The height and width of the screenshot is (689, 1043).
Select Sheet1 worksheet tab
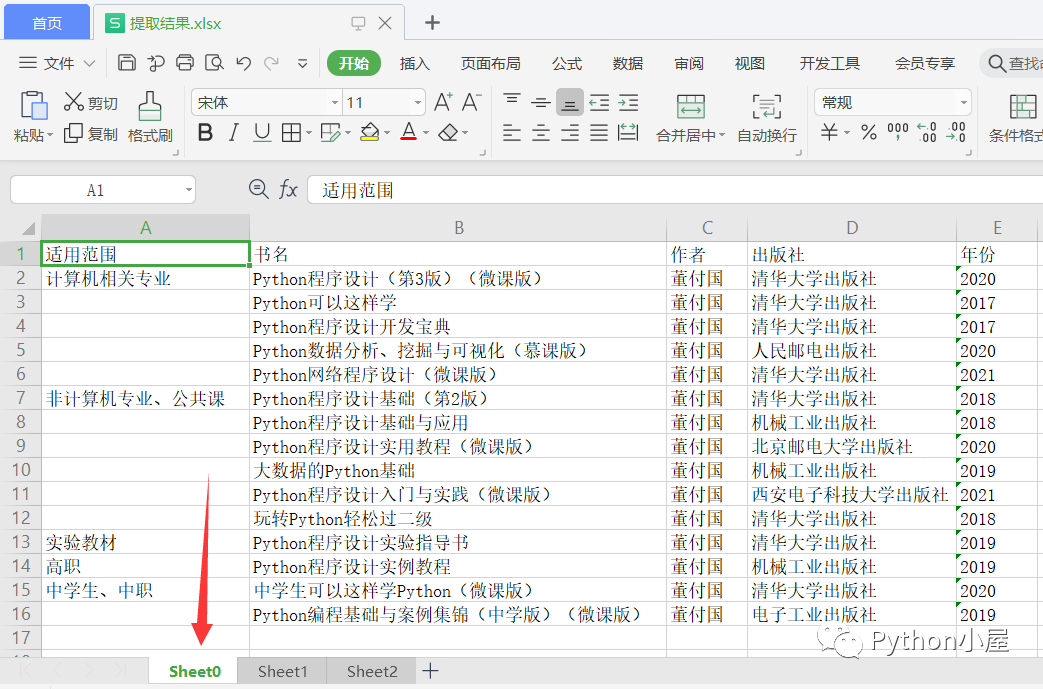pos(282,672)
